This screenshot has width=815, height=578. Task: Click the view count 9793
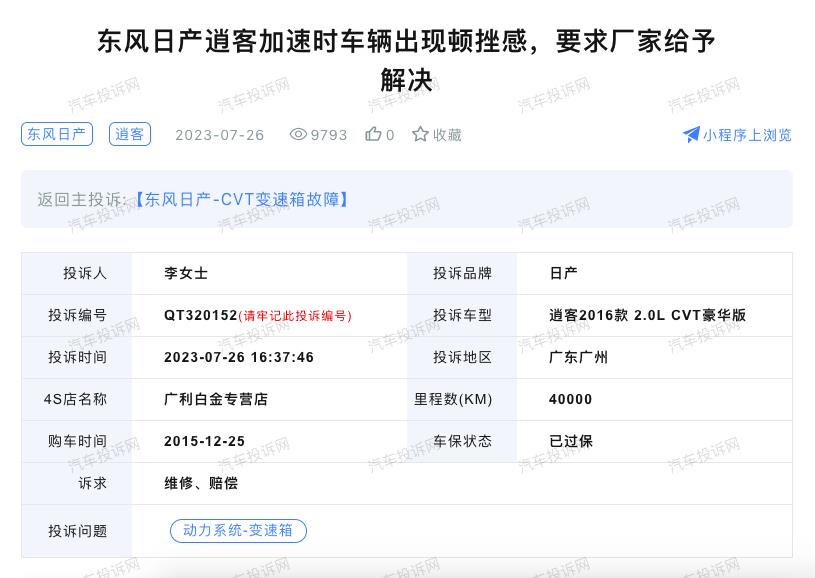click(x=328, y=135)
